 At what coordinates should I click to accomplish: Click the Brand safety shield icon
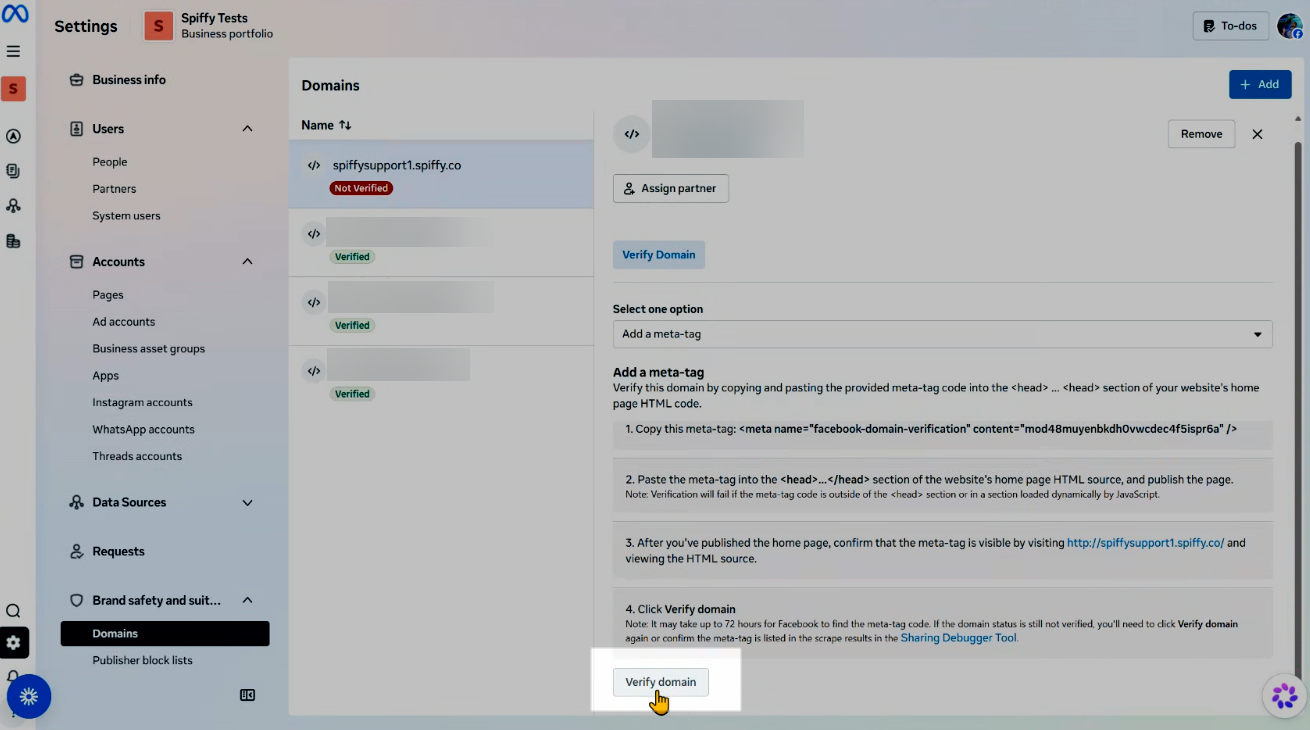[x=76, y=601]
